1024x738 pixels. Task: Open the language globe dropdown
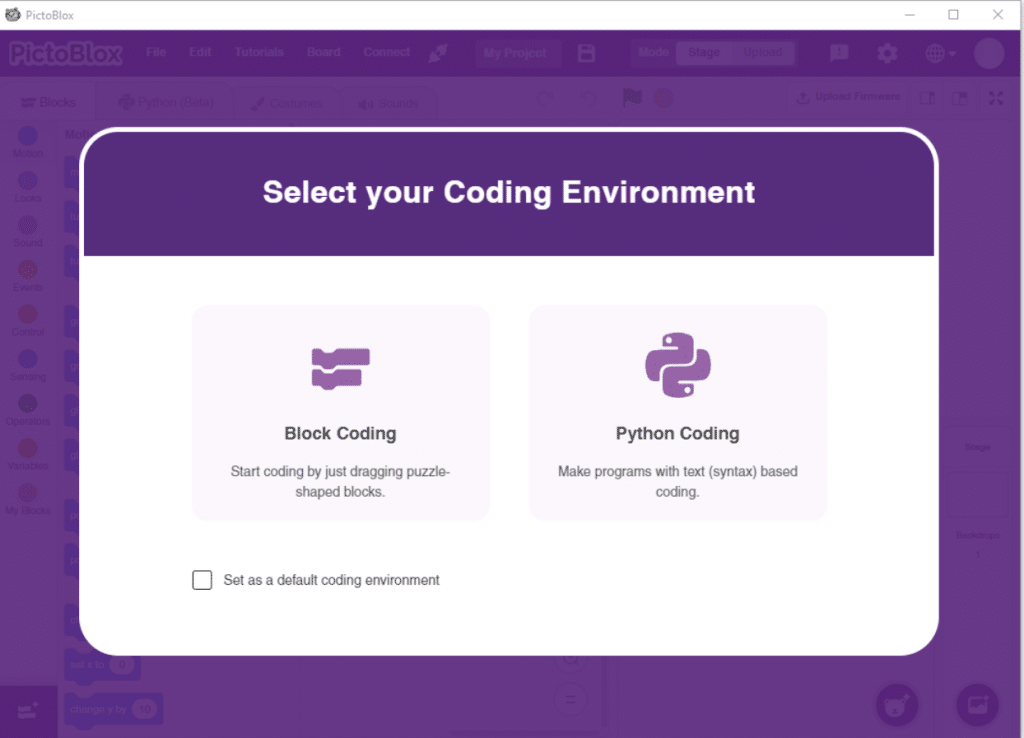940,53
